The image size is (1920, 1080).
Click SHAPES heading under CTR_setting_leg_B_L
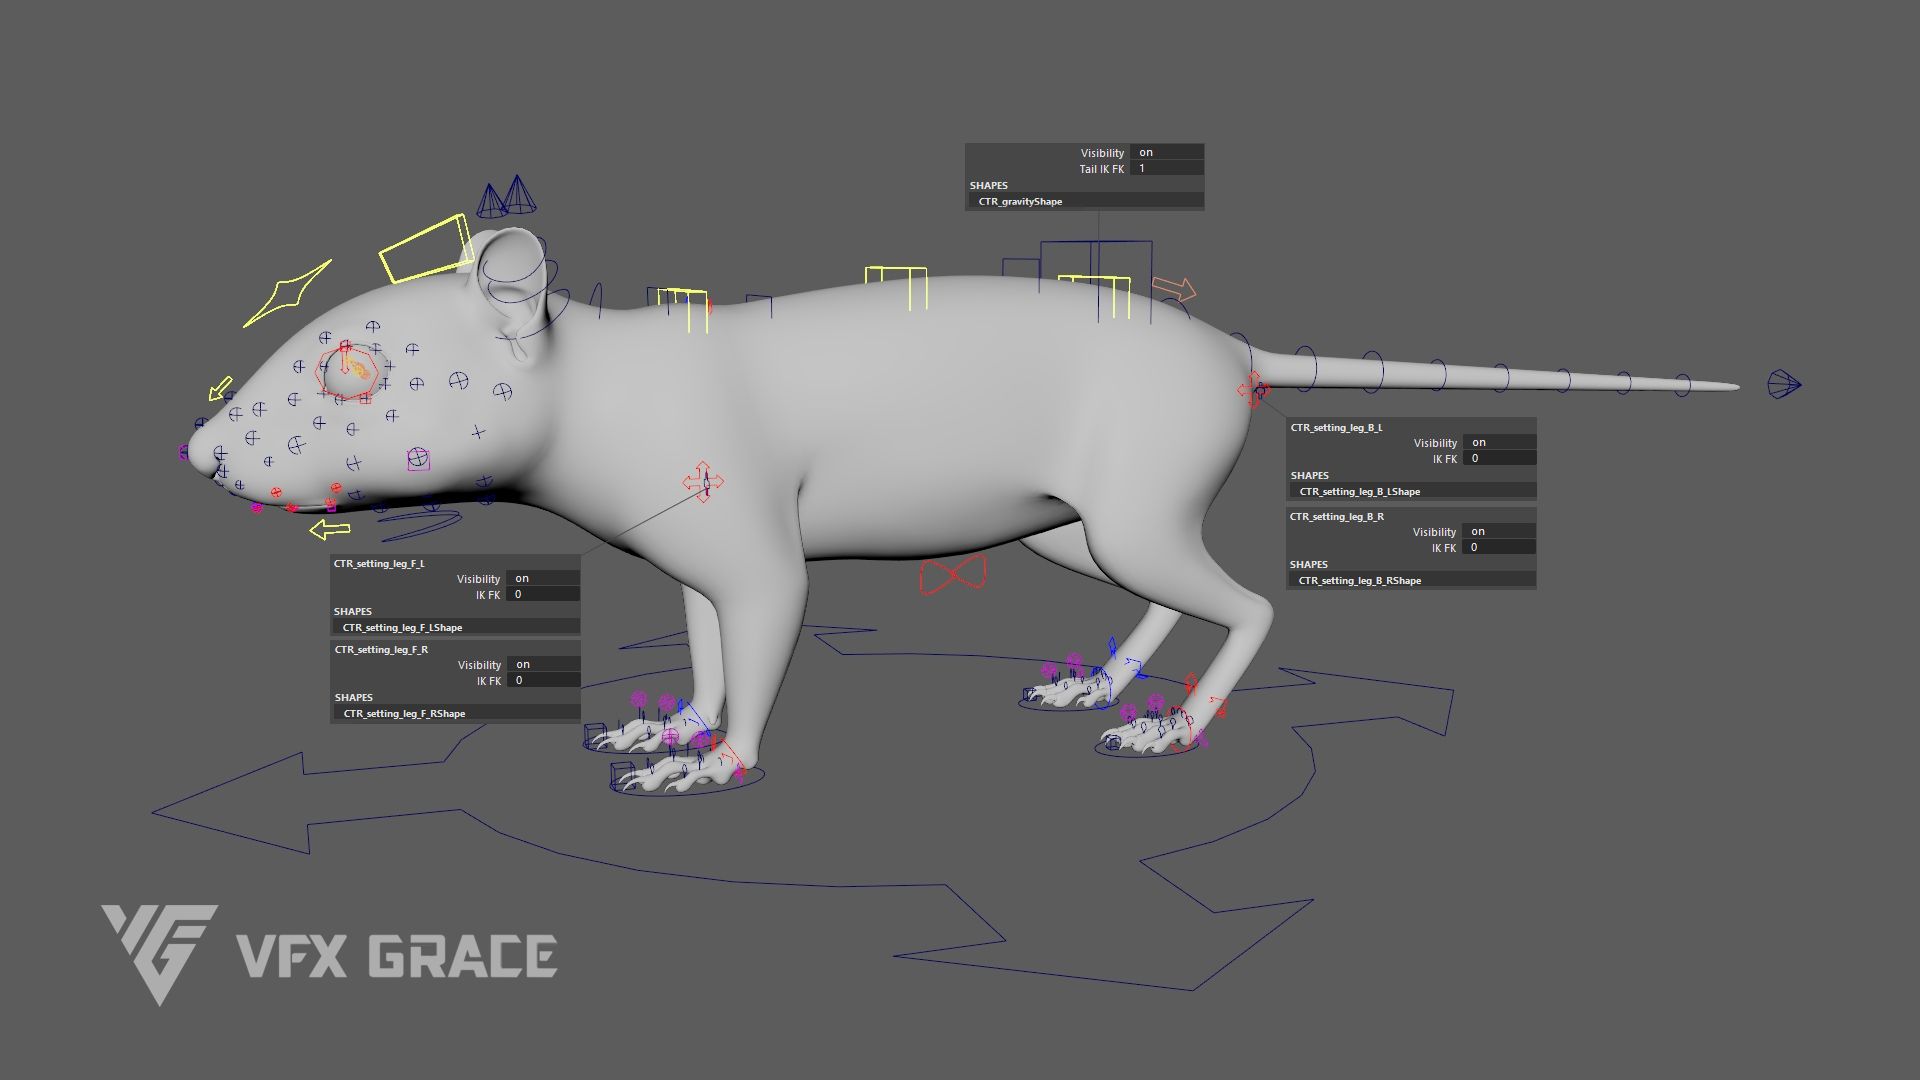(1309, 475)
